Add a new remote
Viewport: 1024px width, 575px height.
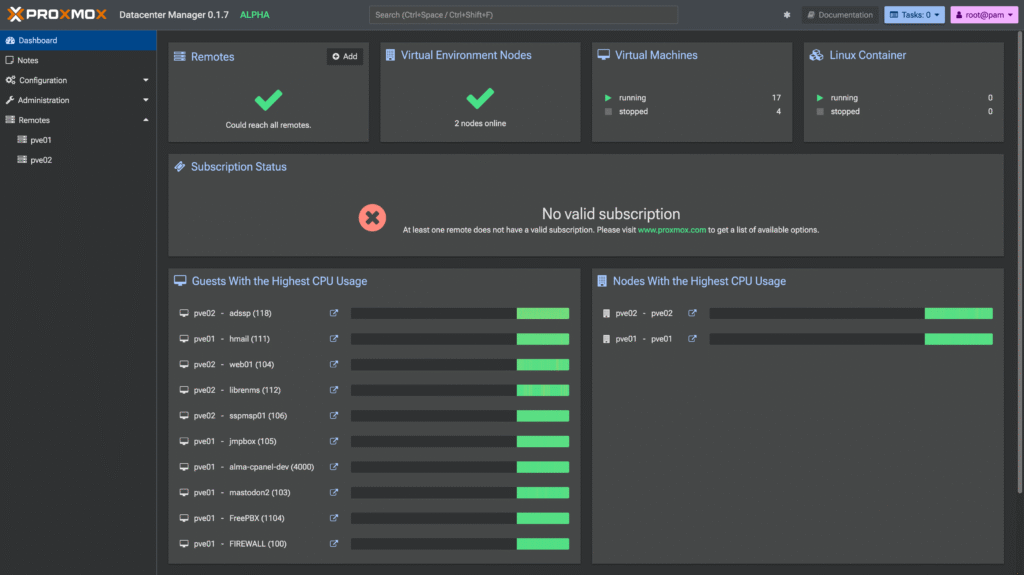click(x=345, y=56)
